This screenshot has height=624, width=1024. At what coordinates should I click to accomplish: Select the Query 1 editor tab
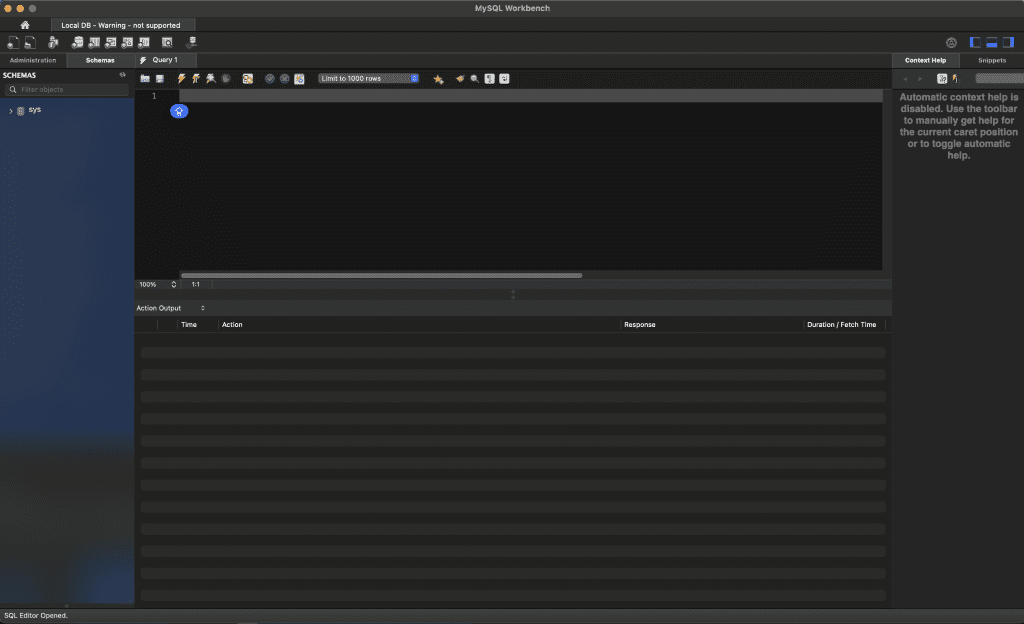165,60
